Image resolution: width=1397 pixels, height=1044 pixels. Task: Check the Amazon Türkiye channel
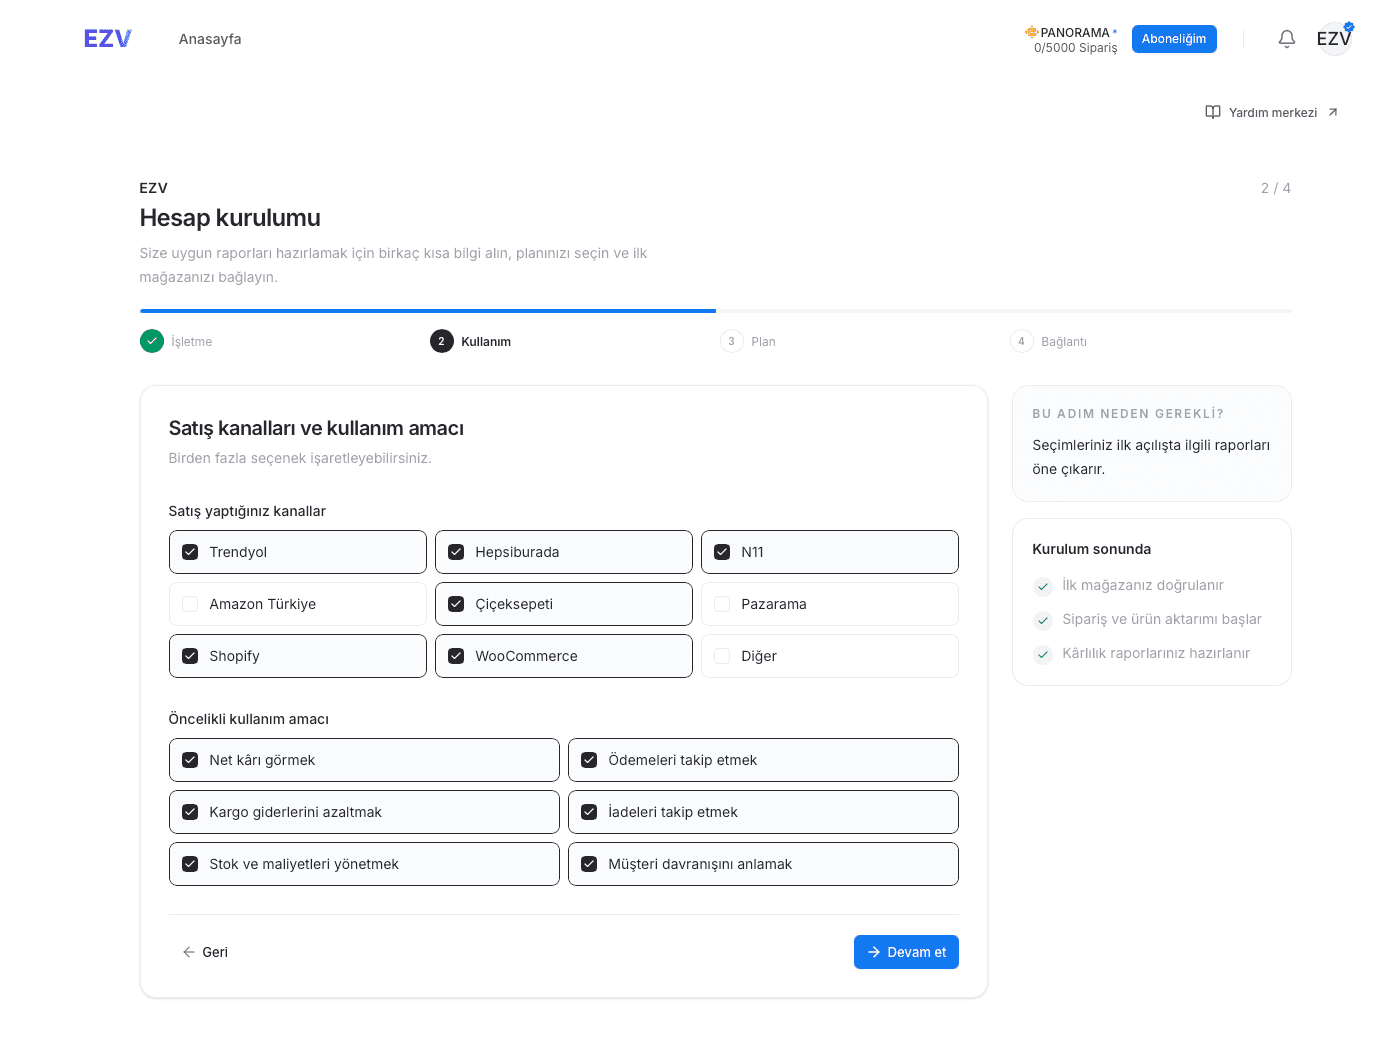(x=298, y=604)
